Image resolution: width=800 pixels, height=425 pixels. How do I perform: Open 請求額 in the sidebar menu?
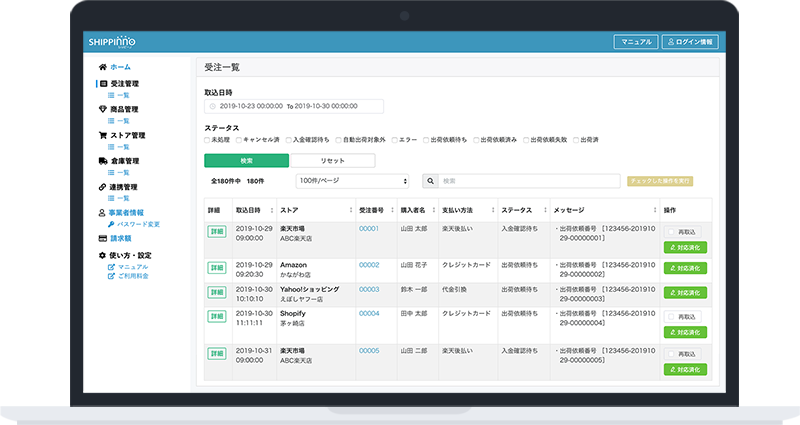point(121,238)
